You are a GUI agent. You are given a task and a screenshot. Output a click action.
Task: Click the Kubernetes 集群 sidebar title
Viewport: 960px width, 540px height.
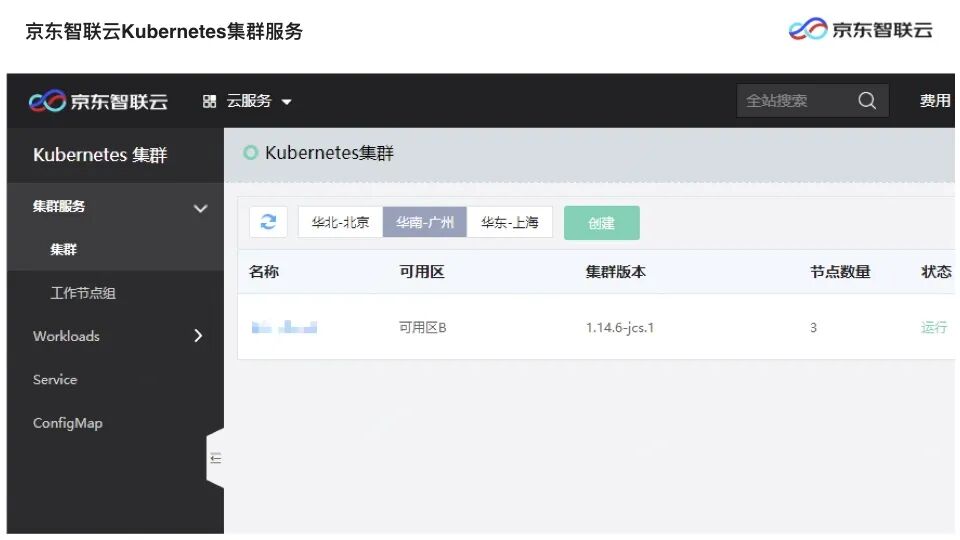point(100,155)
